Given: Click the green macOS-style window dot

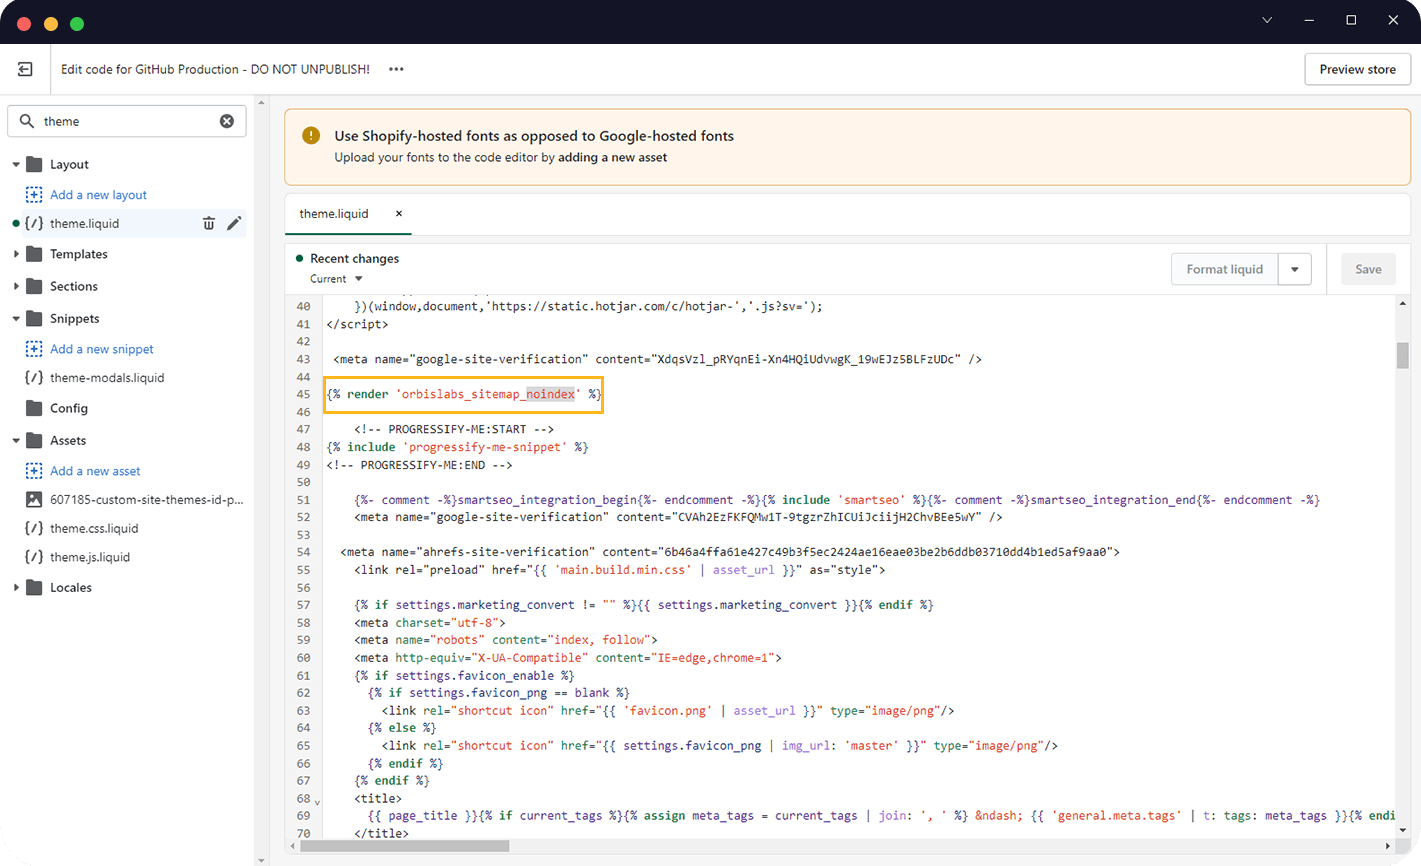Looking at the screenshot, I should [x=77, y=24].
